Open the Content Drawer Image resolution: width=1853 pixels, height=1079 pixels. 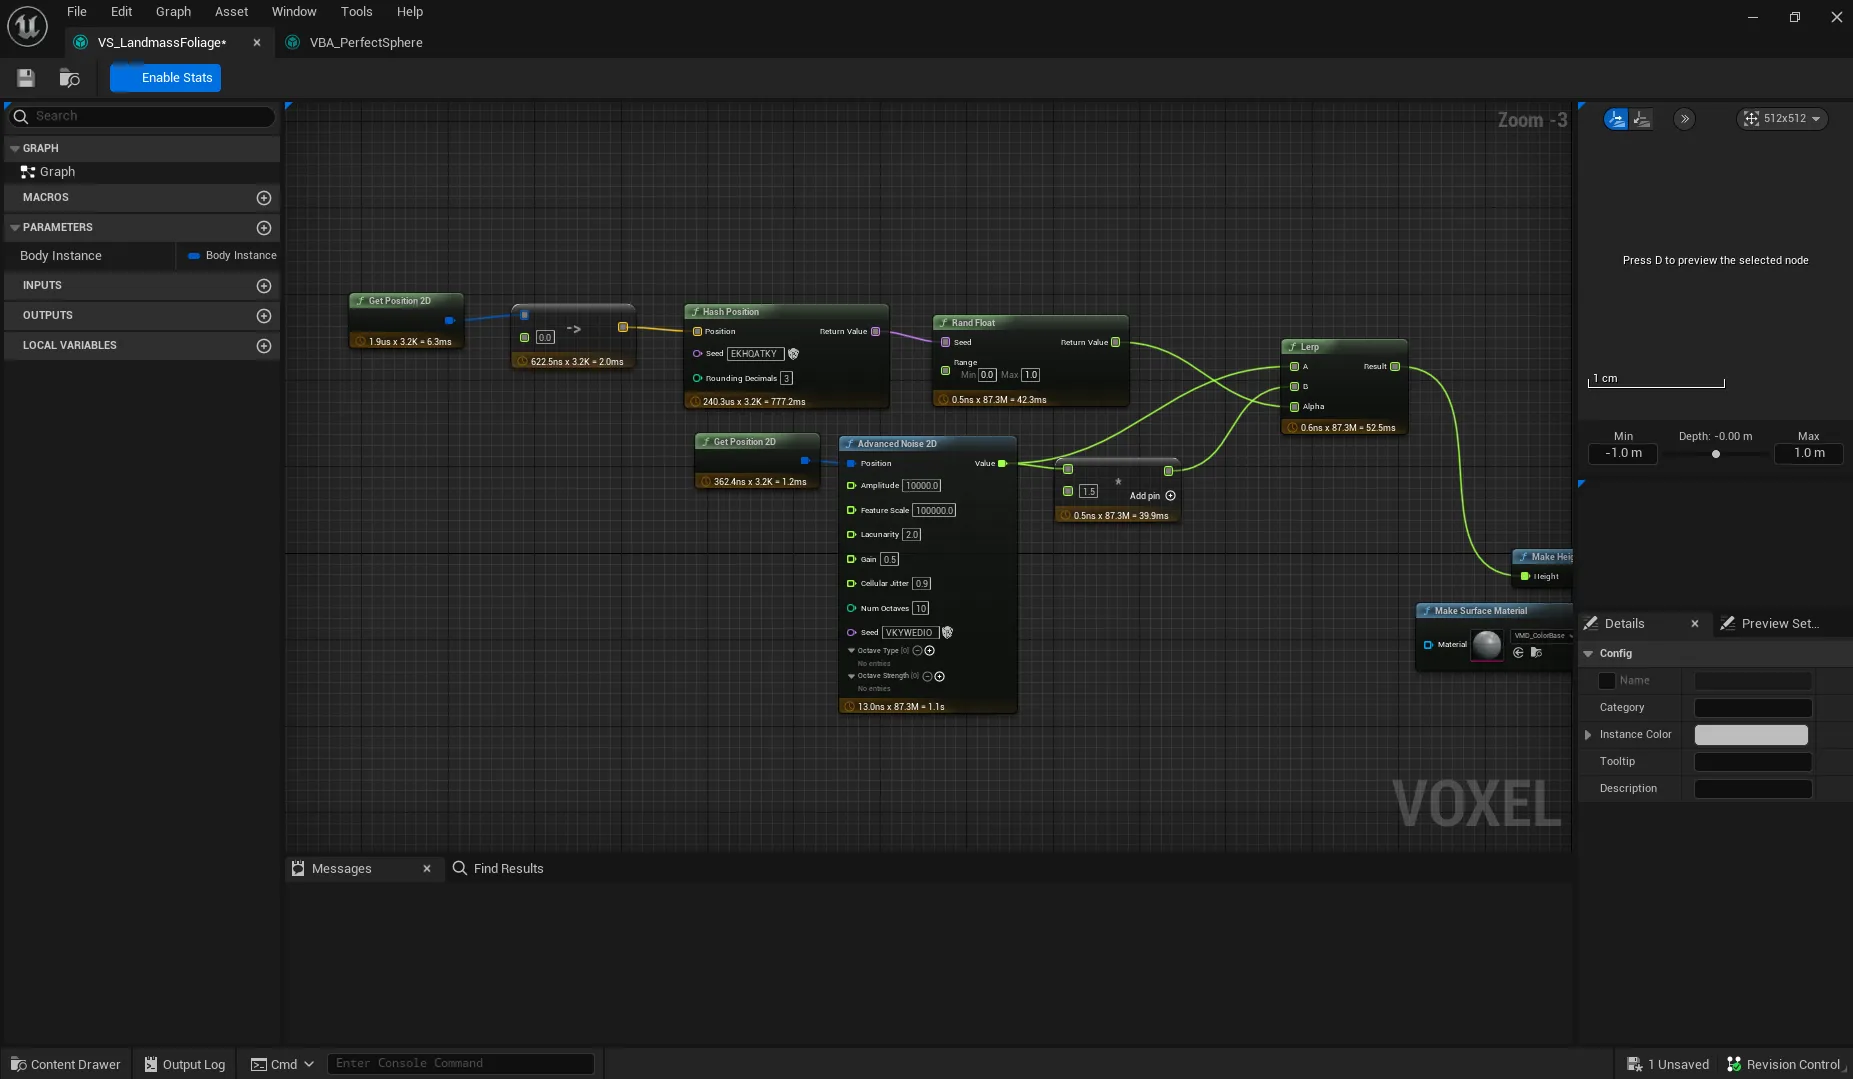(65, 1063)
